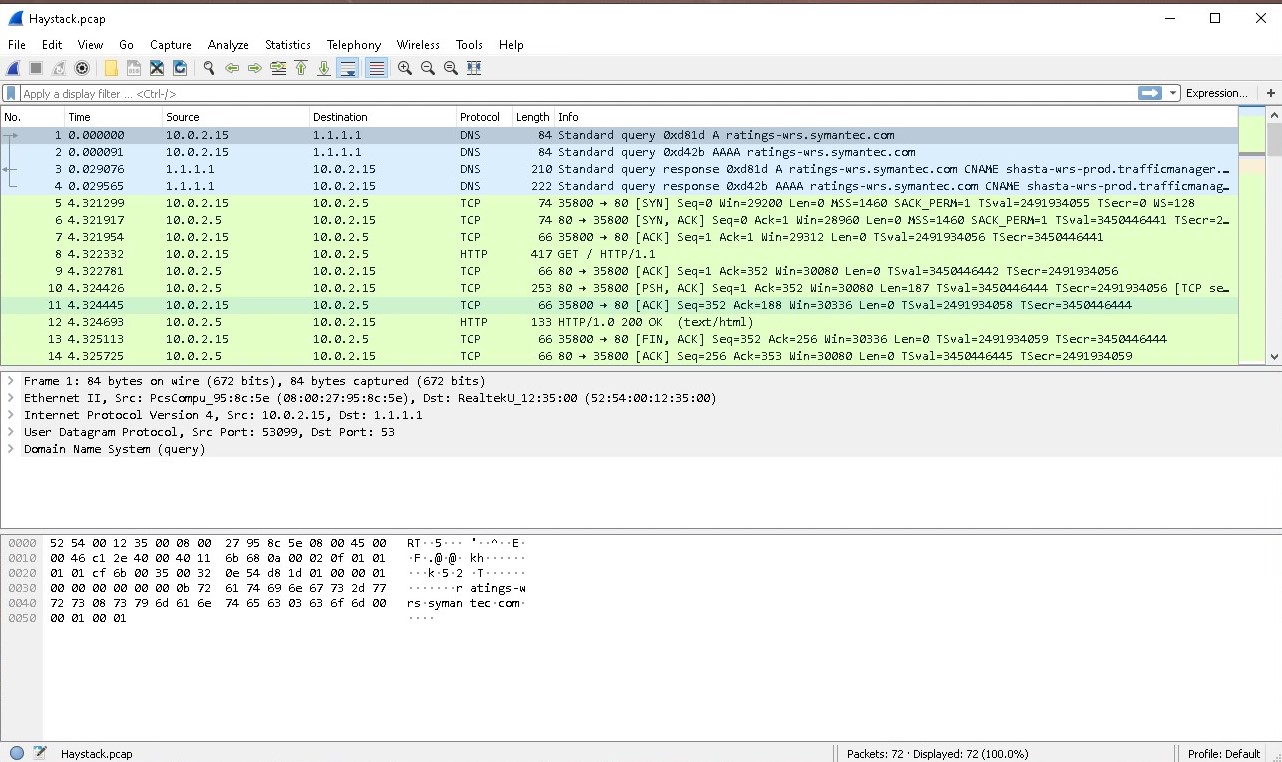Click the stop capture square icon
The image size is (1282, 762).
(x=36, y=68)
